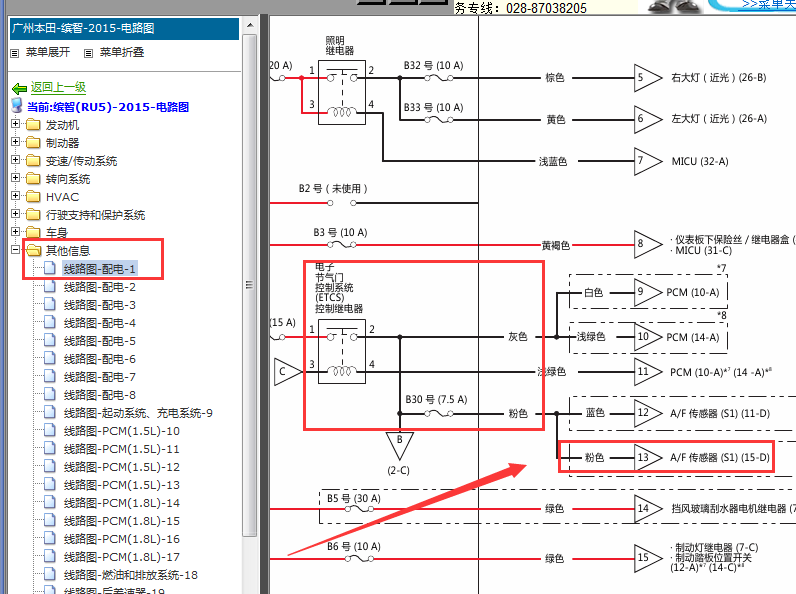
Task: Click page icon beside 线路图-配电-5
Action: click(x=50, y=341)
